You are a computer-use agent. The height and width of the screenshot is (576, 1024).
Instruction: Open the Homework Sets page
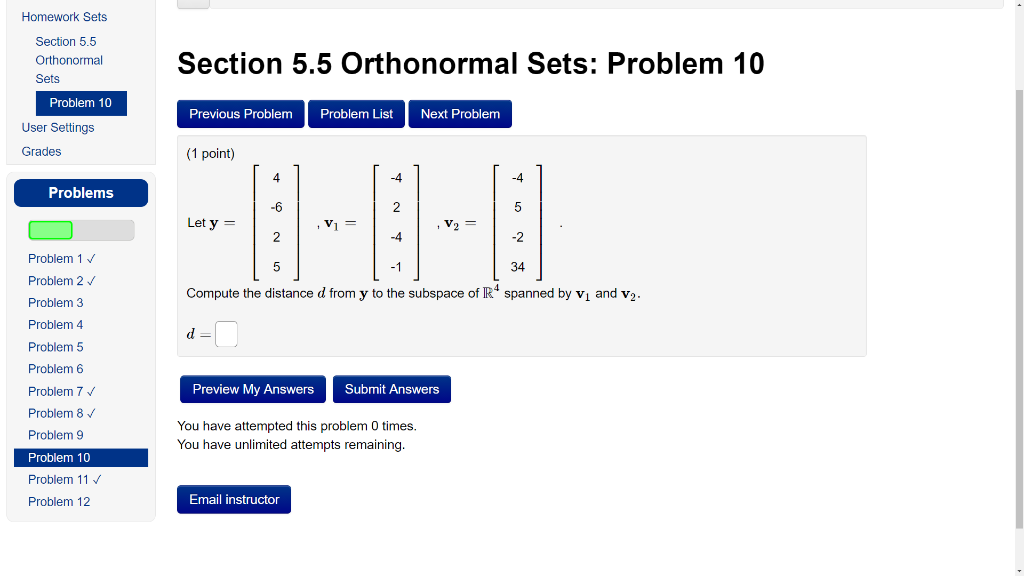(64, 17)
